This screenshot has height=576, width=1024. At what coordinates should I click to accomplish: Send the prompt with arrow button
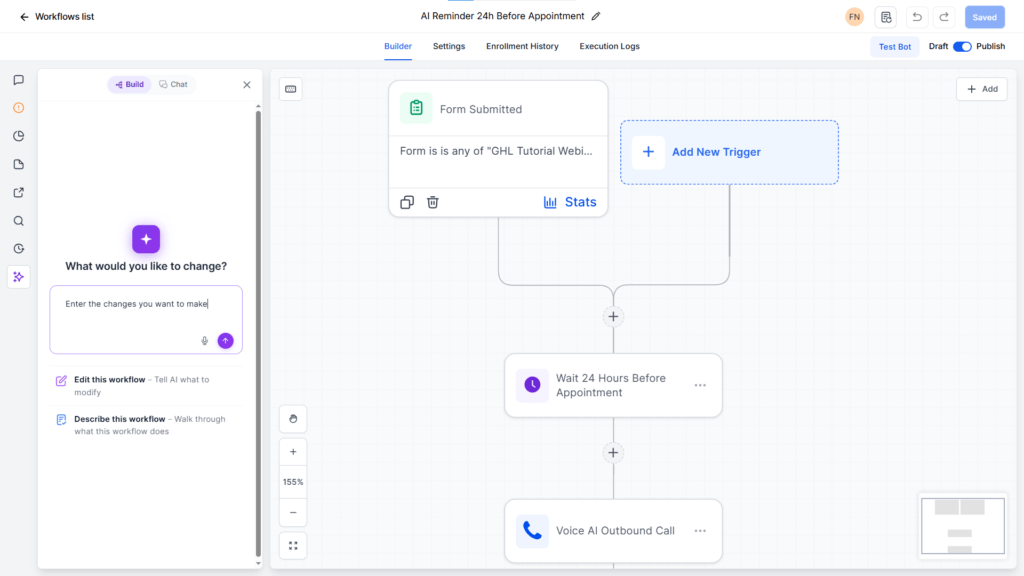coord(225,341)
